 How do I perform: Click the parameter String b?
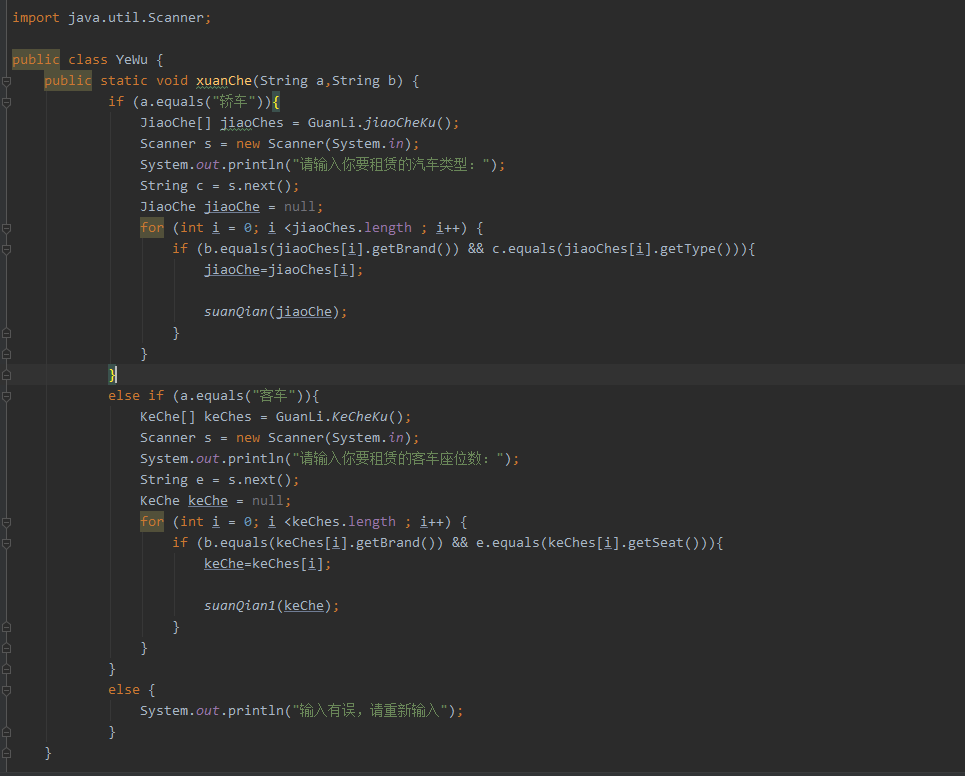[x=364, y=81]
